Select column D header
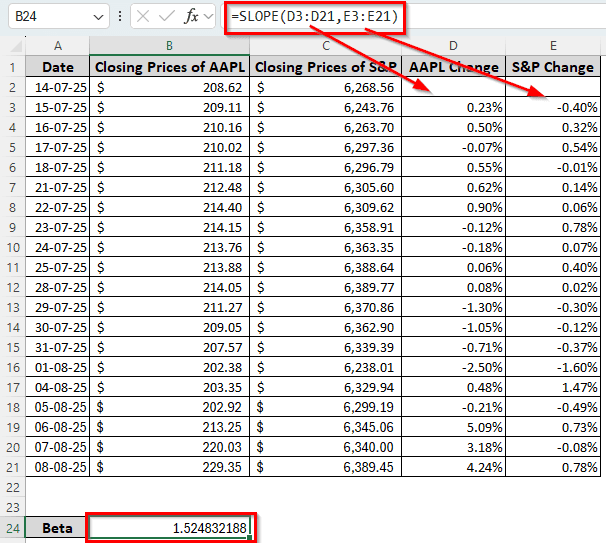The width and height of the screenshot is (606, 543). [x=454, y=46]
